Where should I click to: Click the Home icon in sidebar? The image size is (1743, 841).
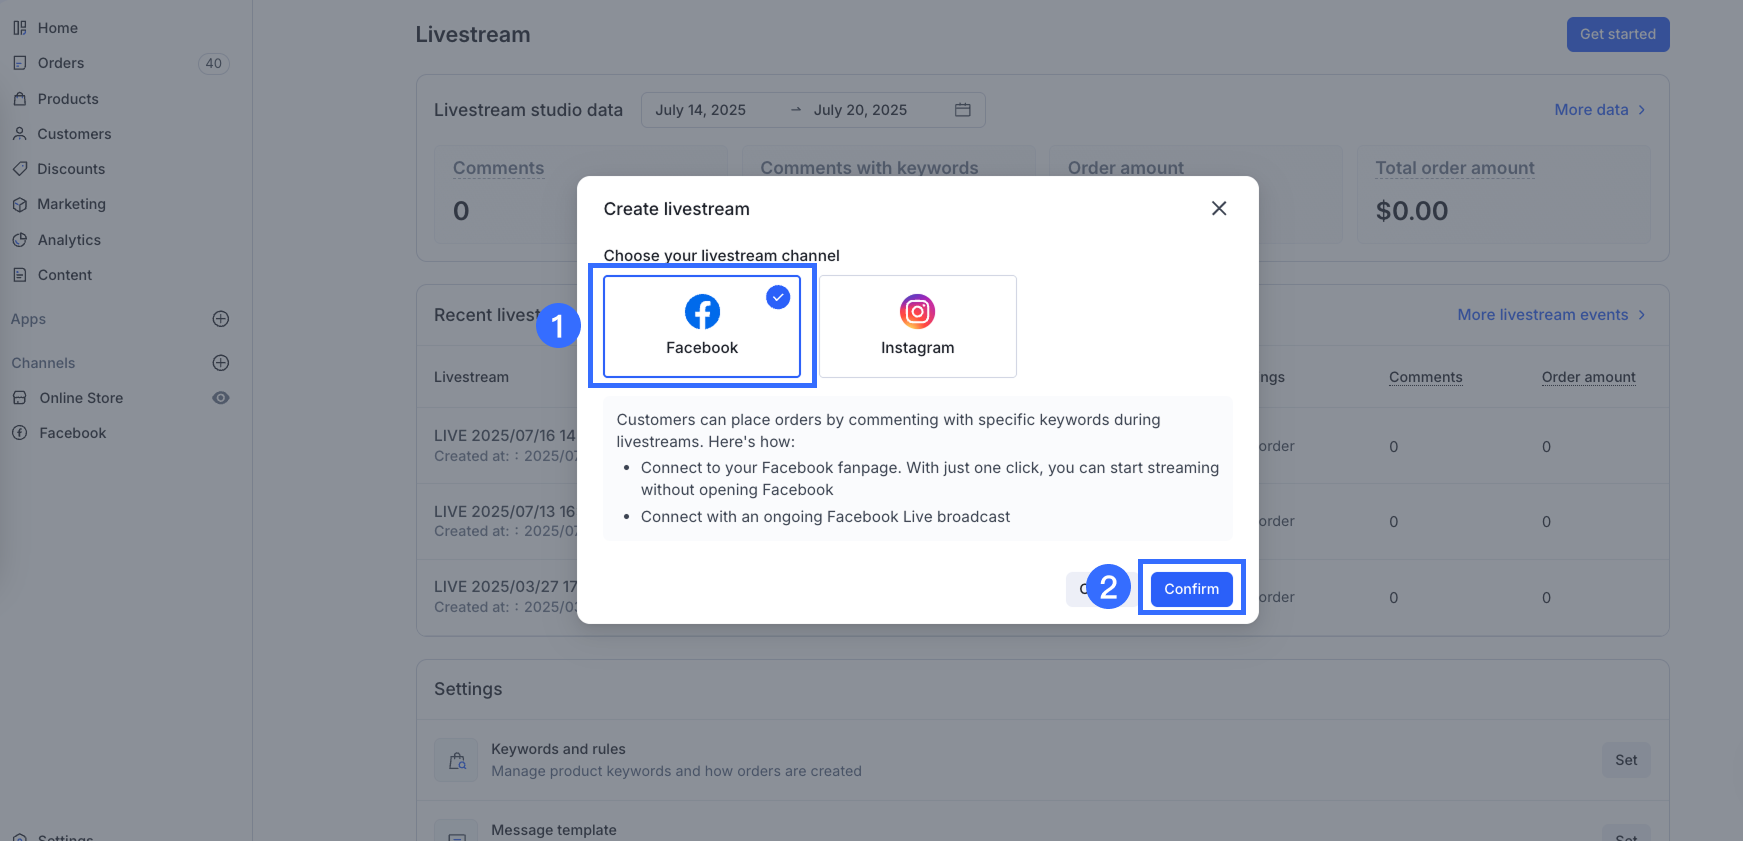click(x=20, y=28)
